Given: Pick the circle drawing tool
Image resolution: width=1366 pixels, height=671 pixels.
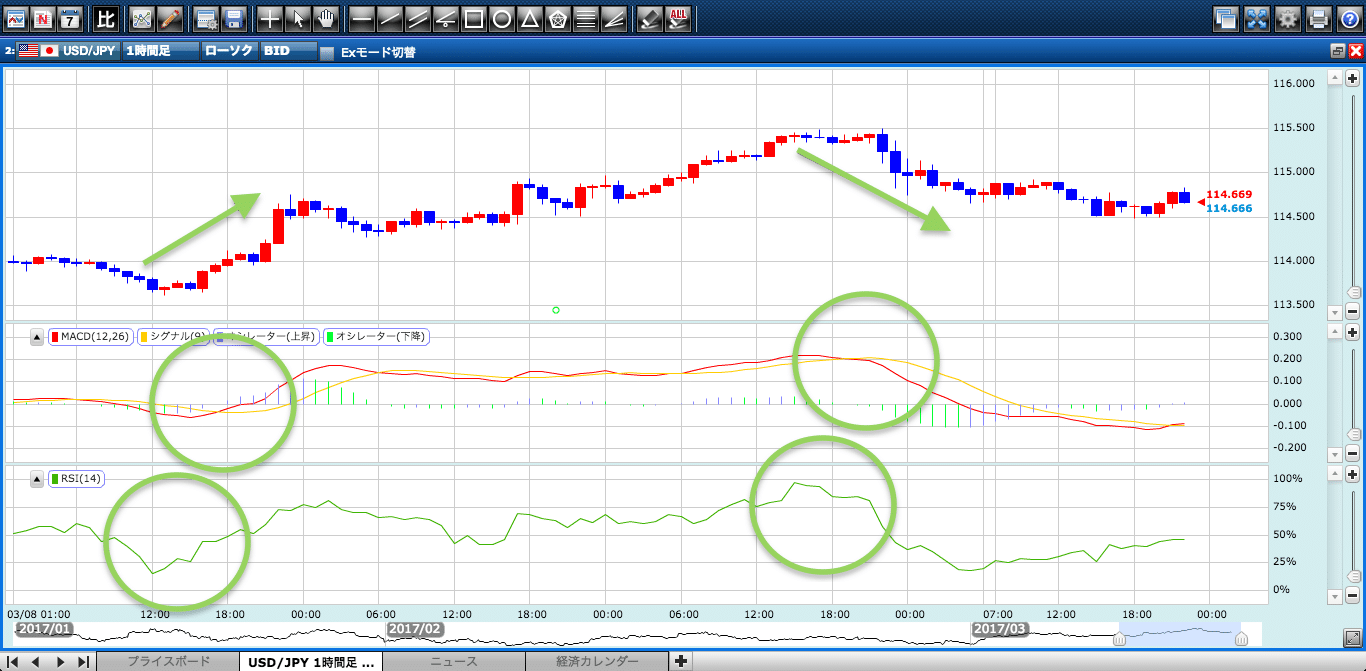Looking at the screenshot, I should [x=503, y=18].
